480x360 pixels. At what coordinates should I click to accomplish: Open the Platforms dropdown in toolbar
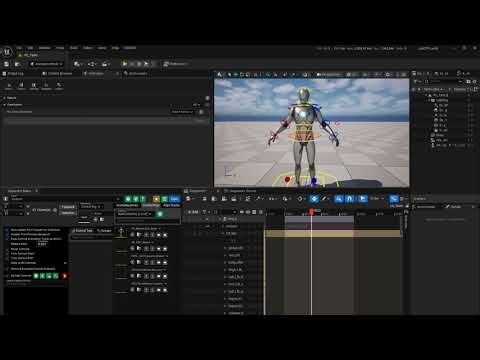pos(175,64)
